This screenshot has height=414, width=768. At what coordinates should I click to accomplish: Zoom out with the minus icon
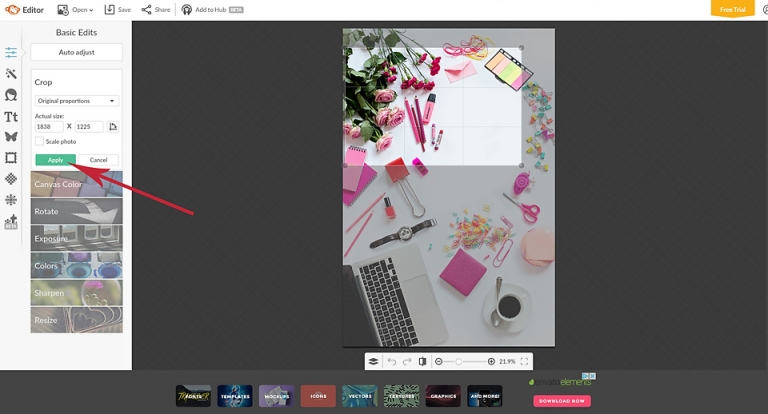pos(439,362)
